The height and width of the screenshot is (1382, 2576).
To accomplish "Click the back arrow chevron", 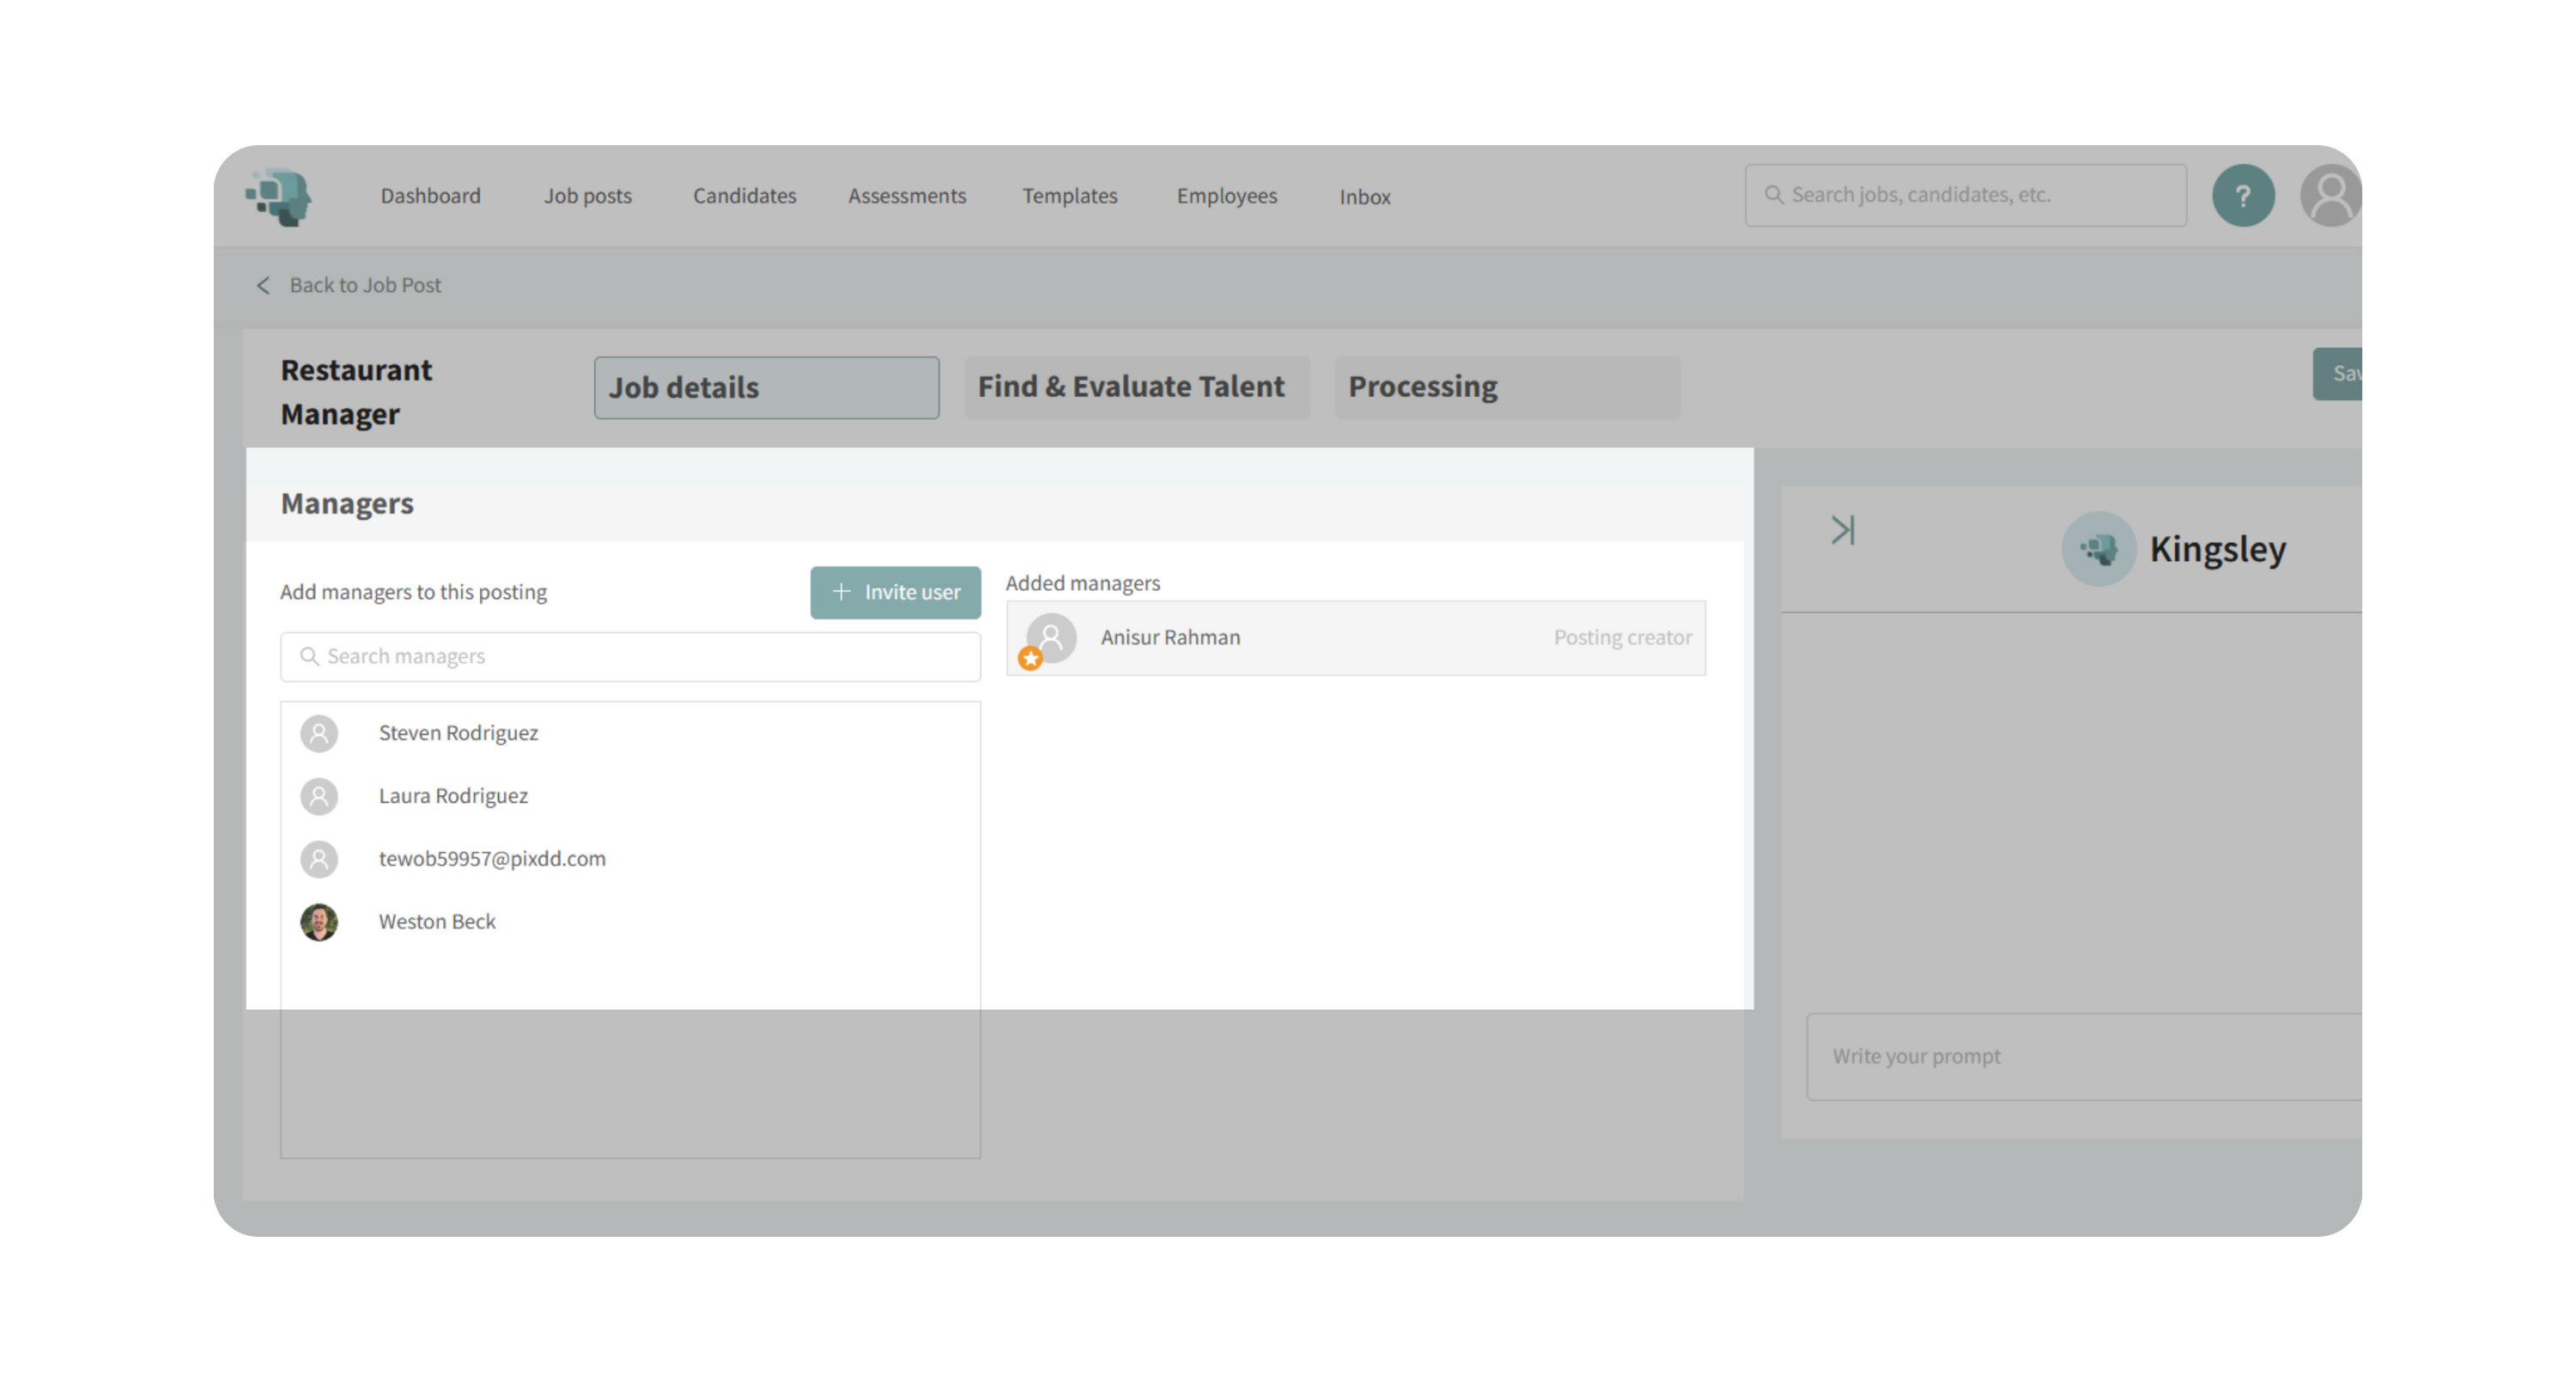I will pos(263,286).
